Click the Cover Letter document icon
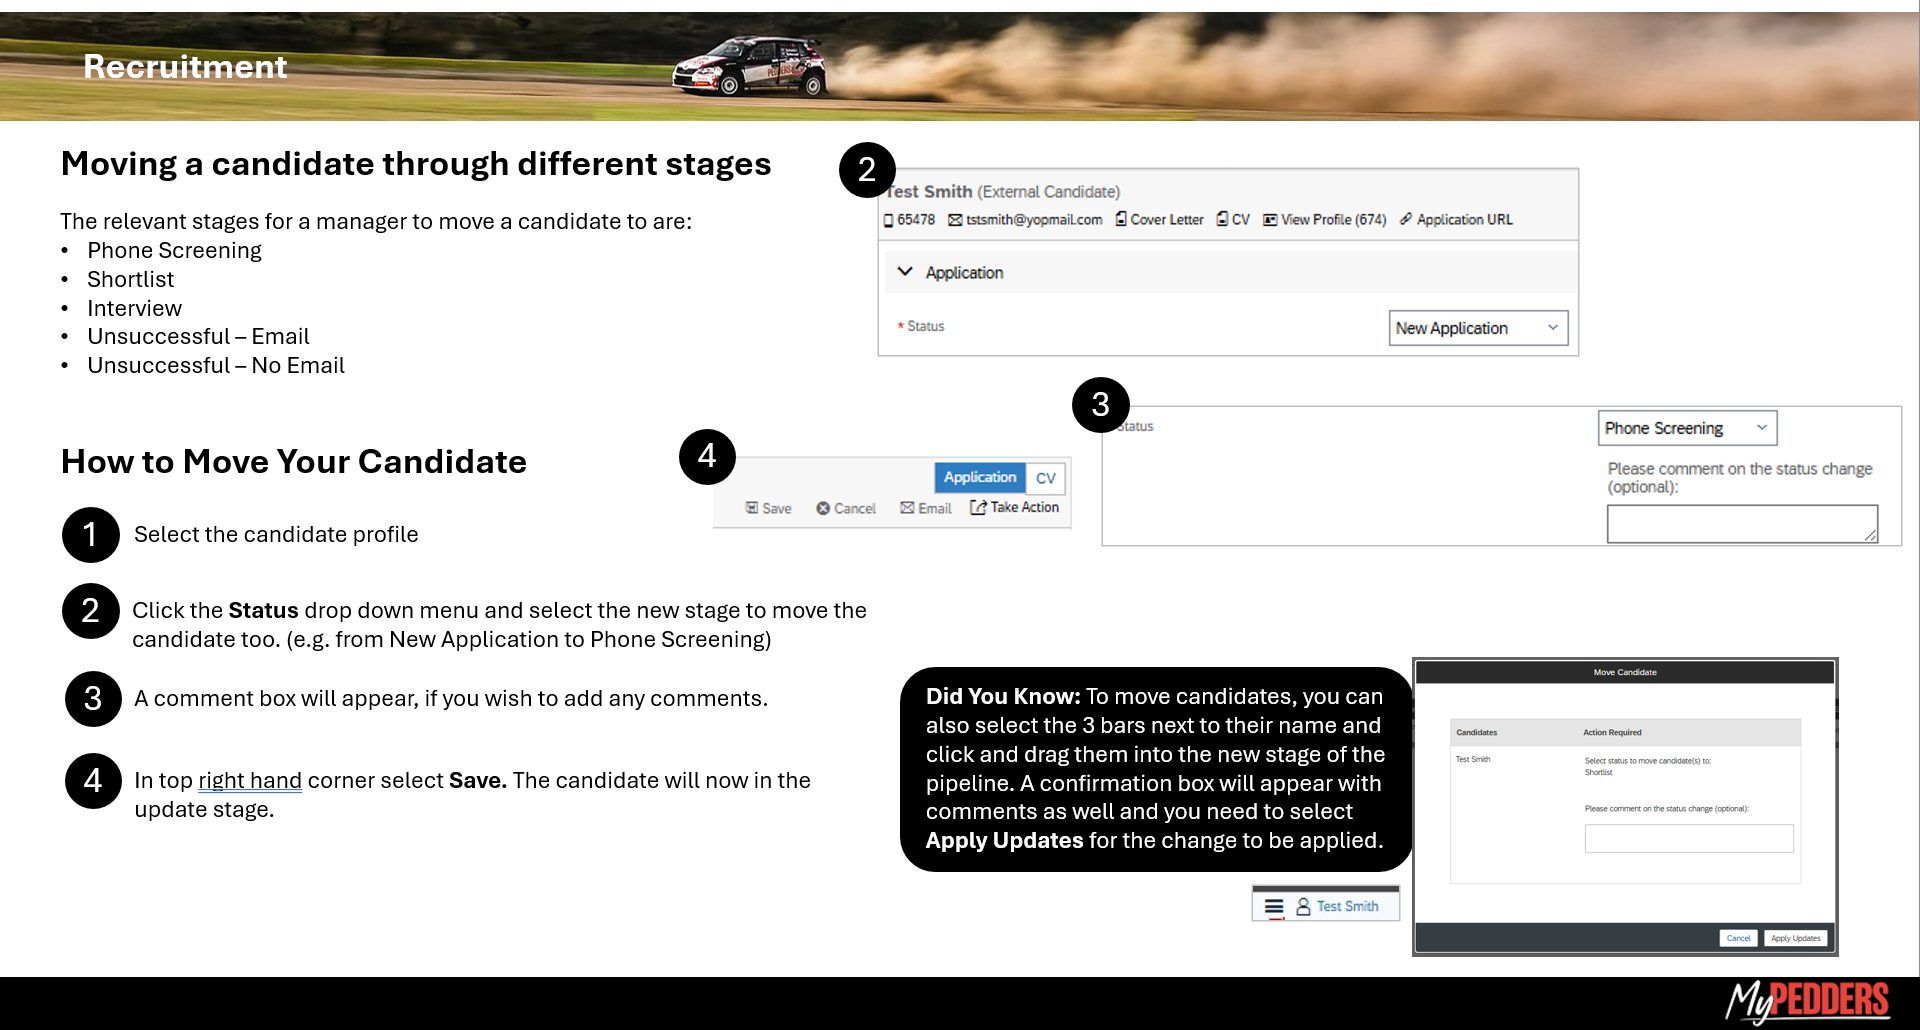The height and width of the screenshot is (1030, 1920). coord(1121,219)
